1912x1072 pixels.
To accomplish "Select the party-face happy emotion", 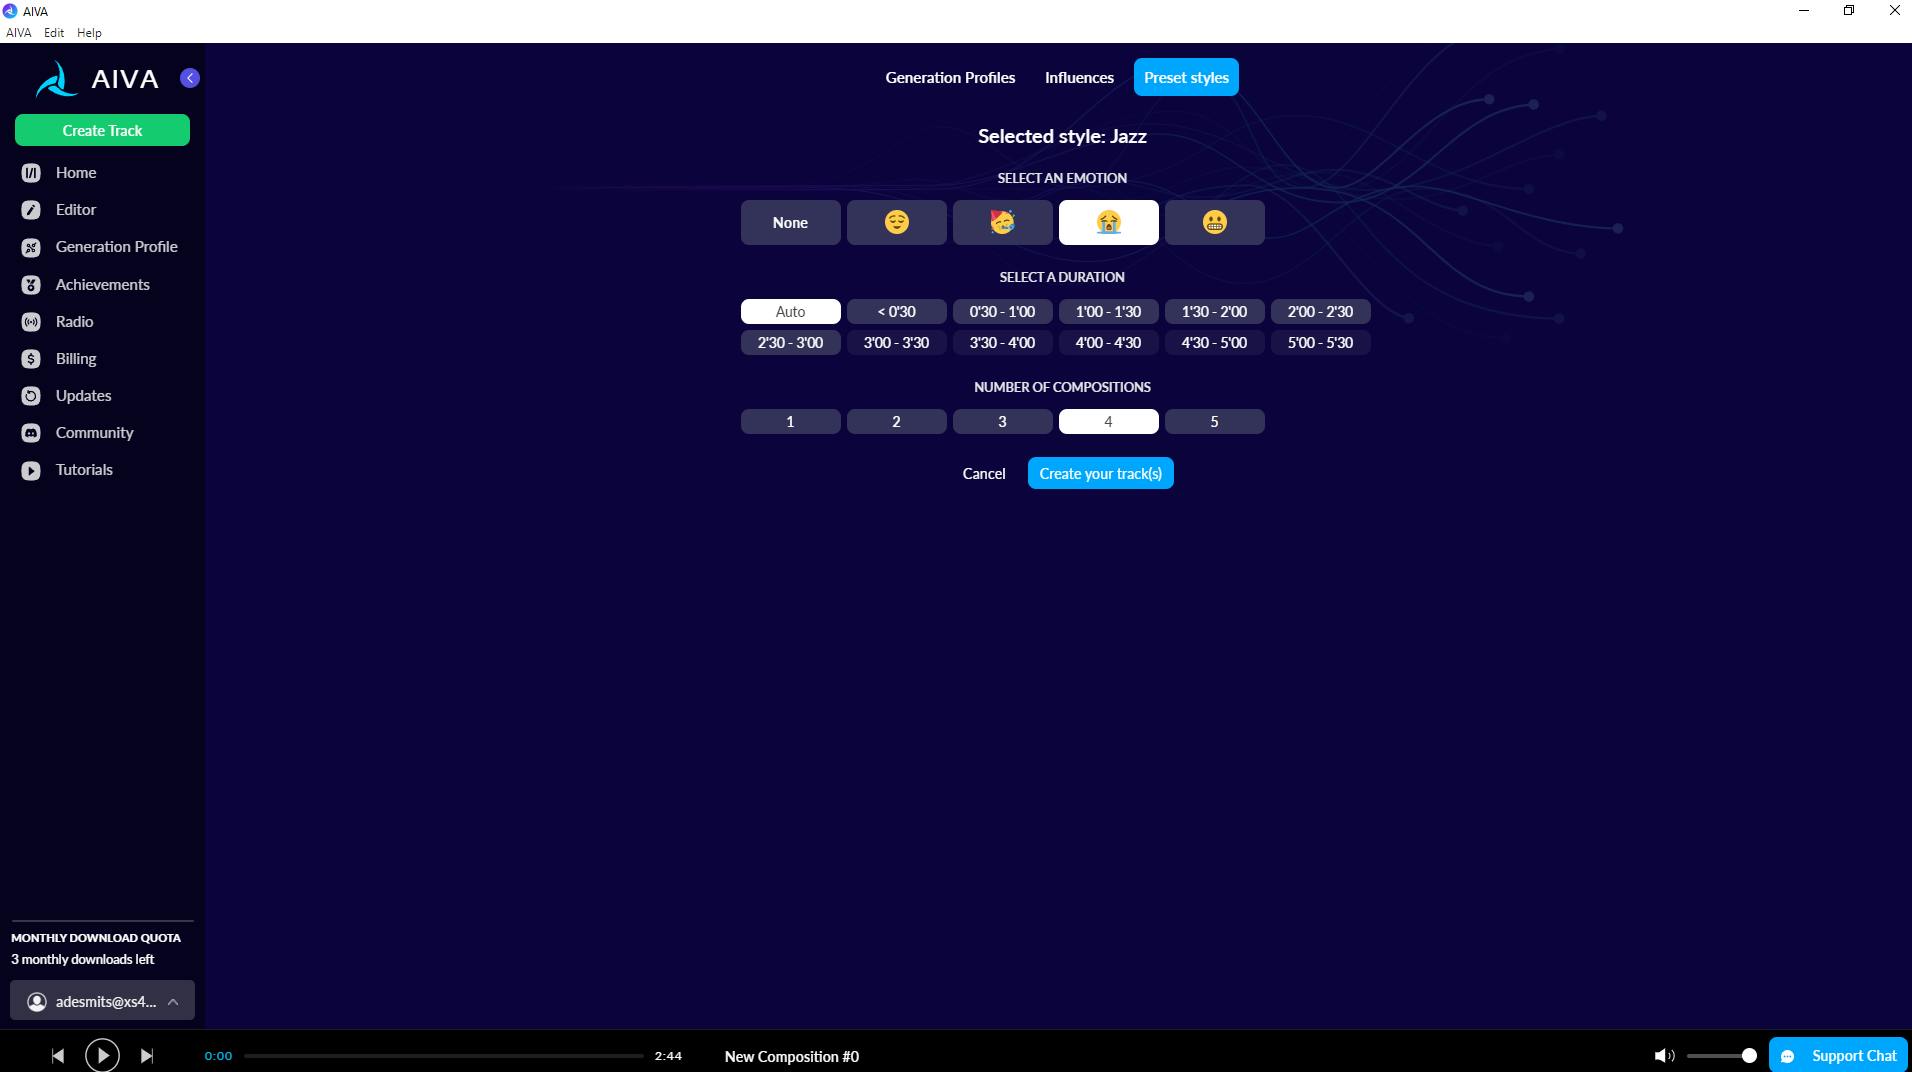I will [1002, 222].
